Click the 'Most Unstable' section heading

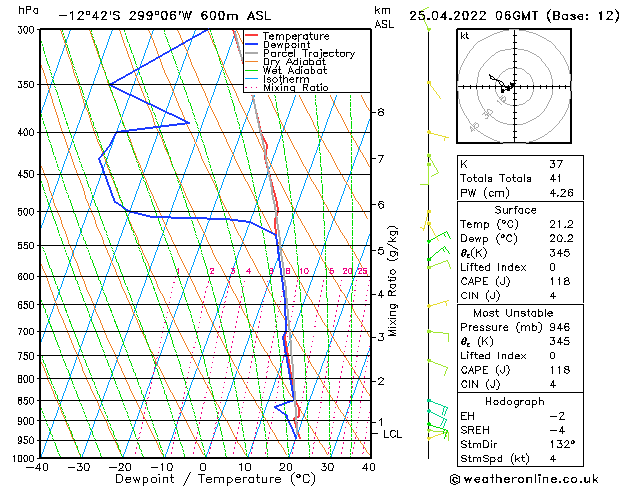pos(513,313)
